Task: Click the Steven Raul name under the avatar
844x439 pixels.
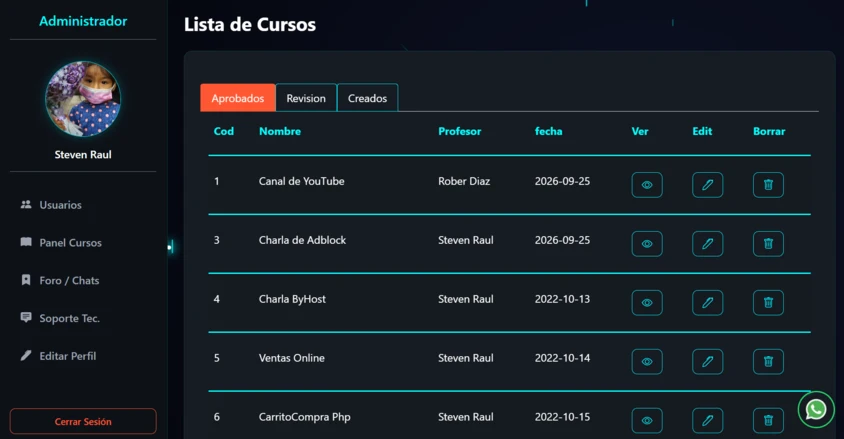Action: point(83,155)
